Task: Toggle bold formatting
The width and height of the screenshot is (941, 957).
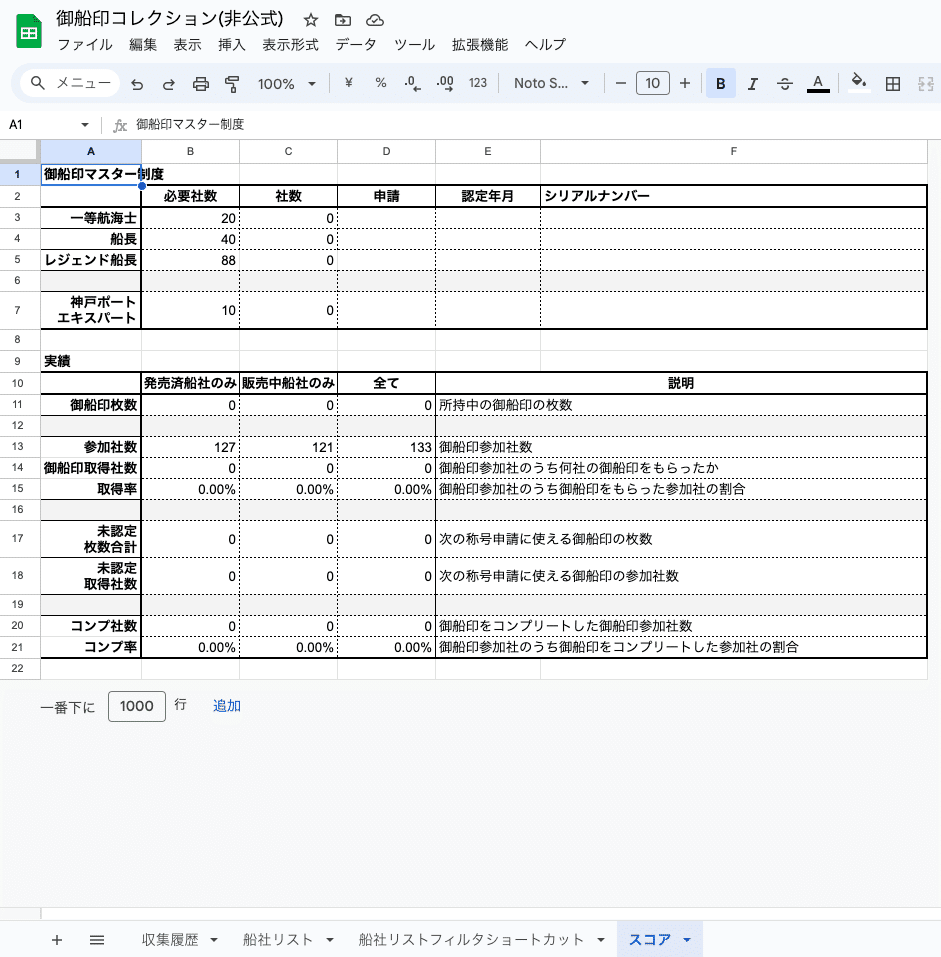Action: tap(721, 83)
